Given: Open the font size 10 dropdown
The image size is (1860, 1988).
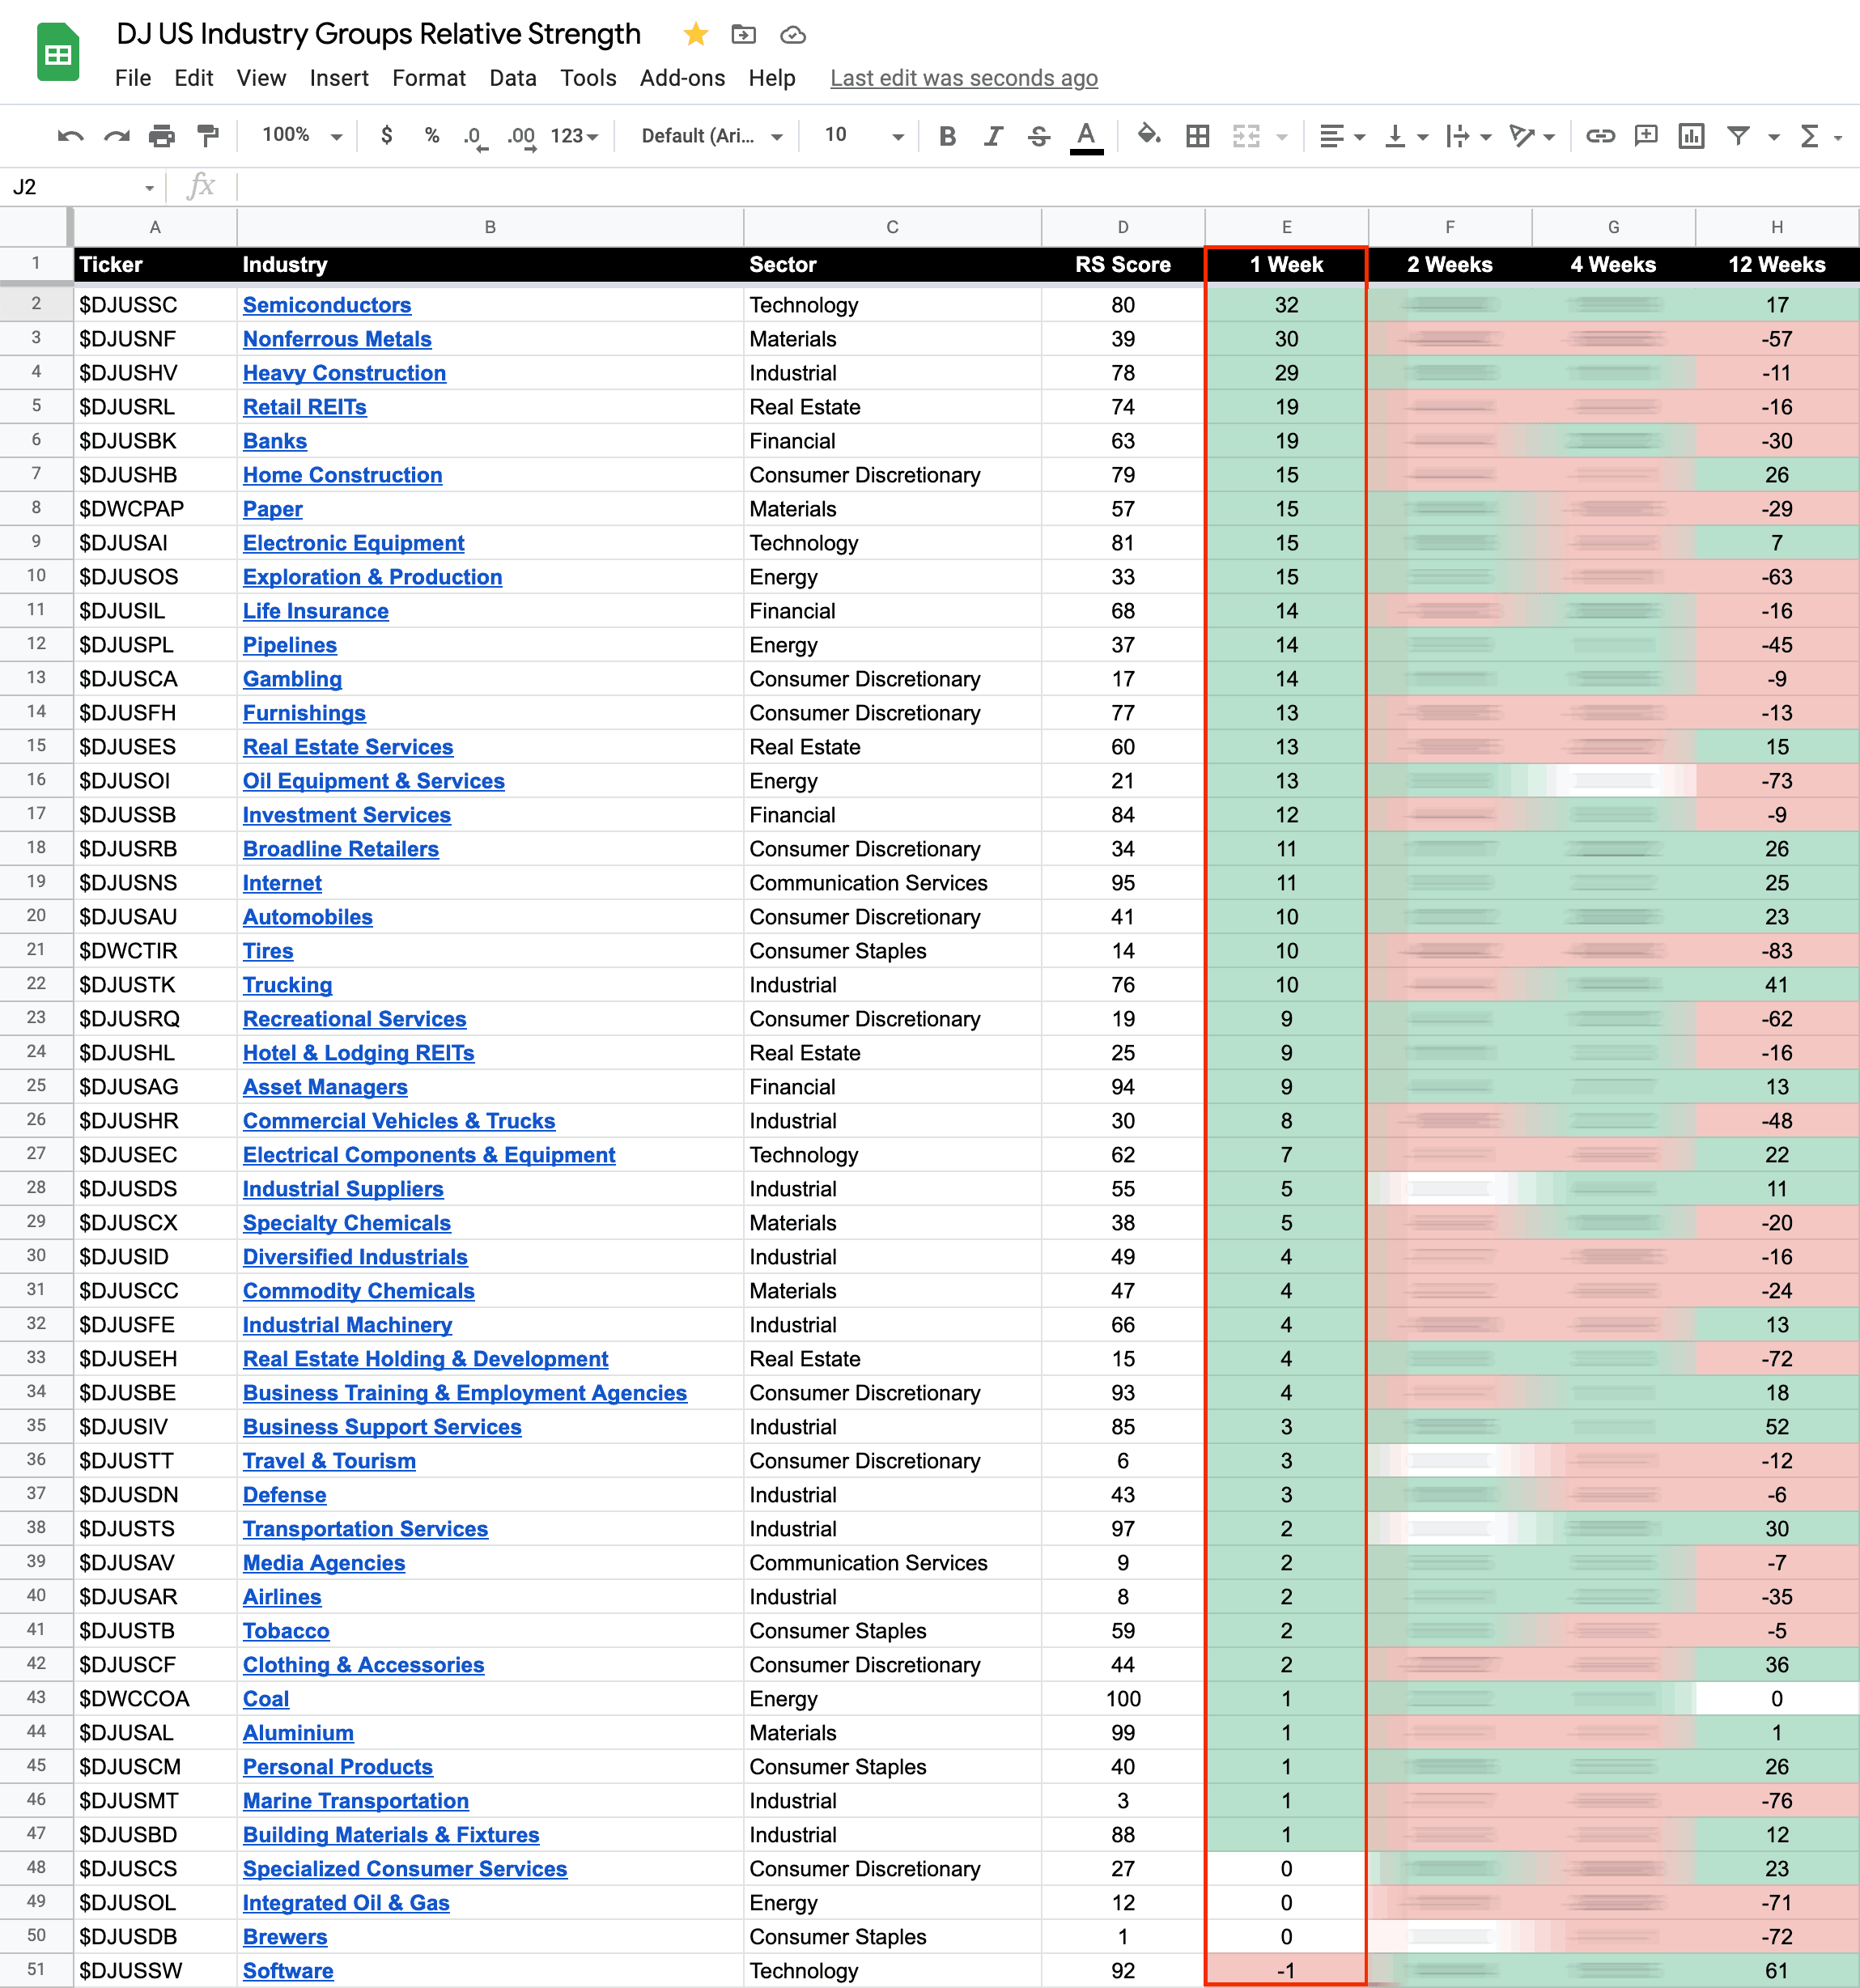Looking at the screenshot, I should pyautogui.click(x=863, y=135).
